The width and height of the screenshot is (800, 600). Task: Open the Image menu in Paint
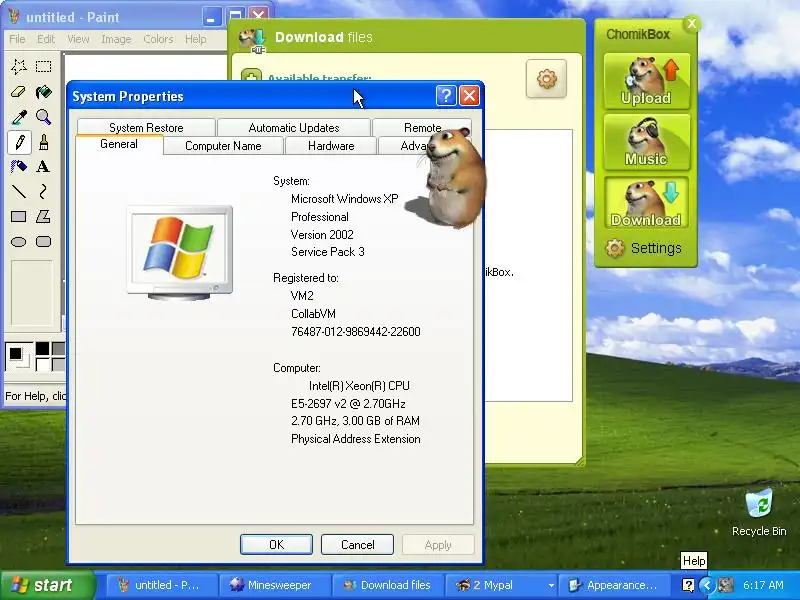(x=116, y=39)
